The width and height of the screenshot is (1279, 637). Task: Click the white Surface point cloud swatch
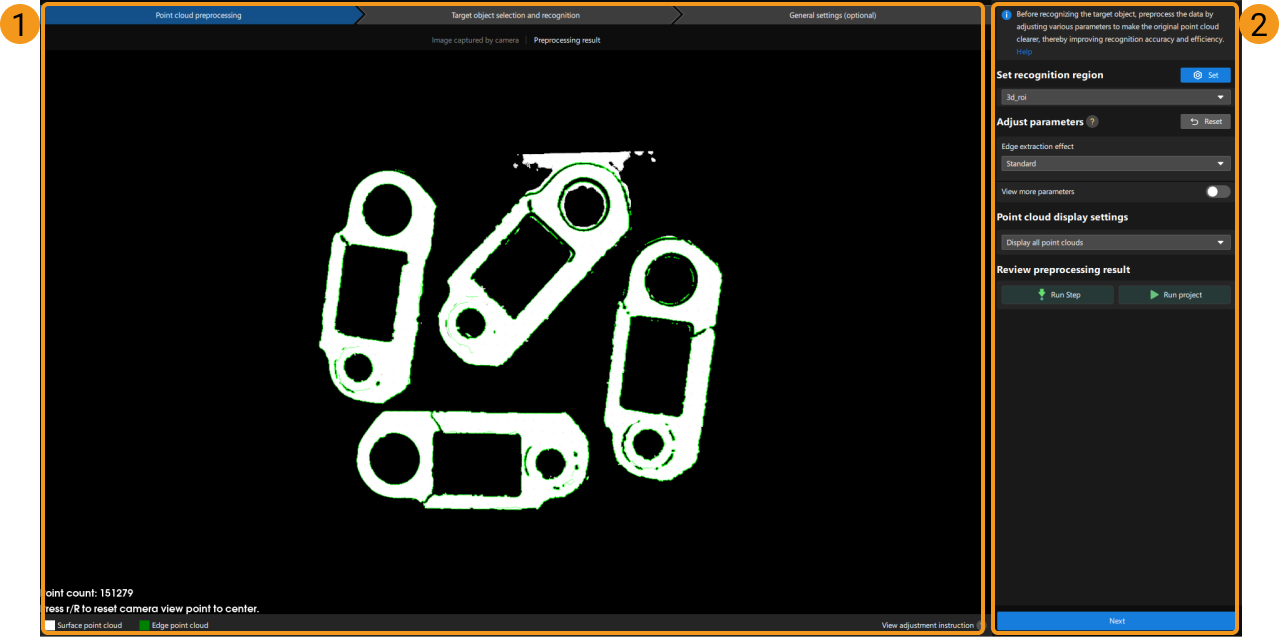(50, 625)
